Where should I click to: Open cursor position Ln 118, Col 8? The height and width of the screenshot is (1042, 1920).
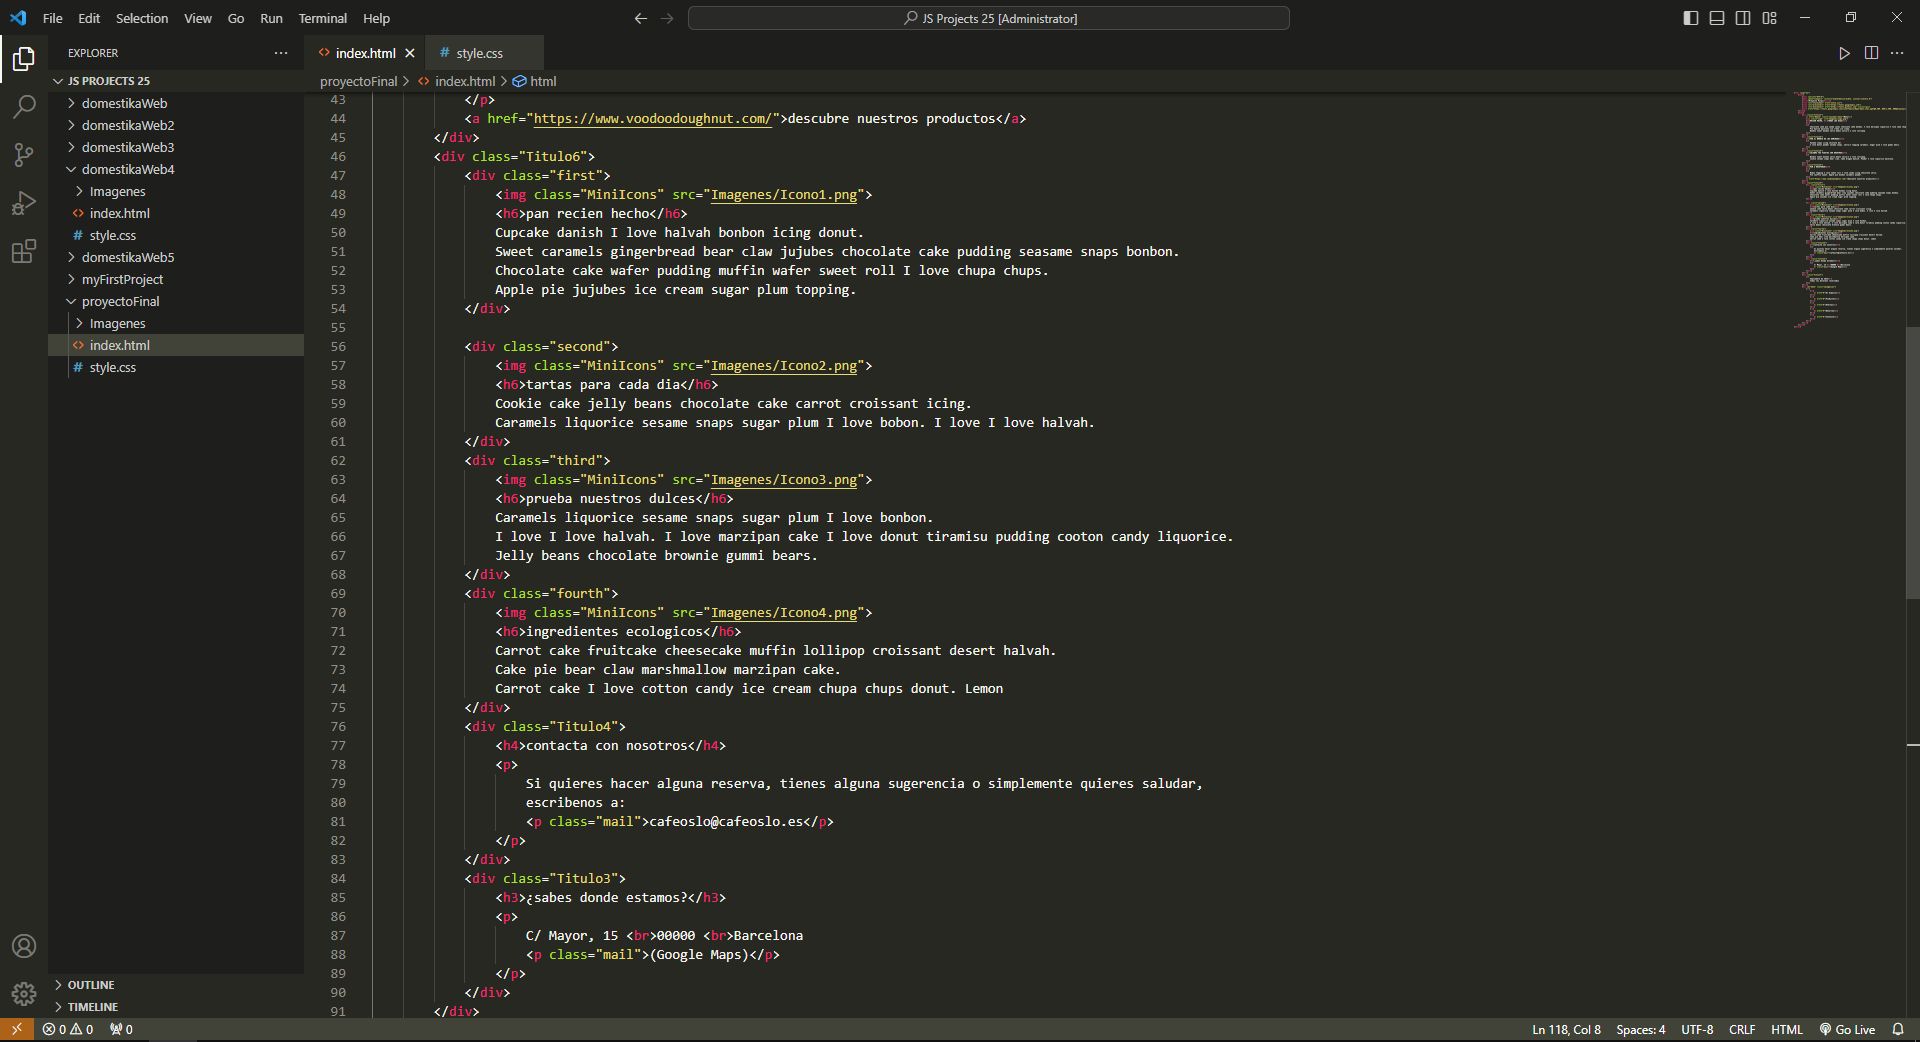point(1566,1029)
